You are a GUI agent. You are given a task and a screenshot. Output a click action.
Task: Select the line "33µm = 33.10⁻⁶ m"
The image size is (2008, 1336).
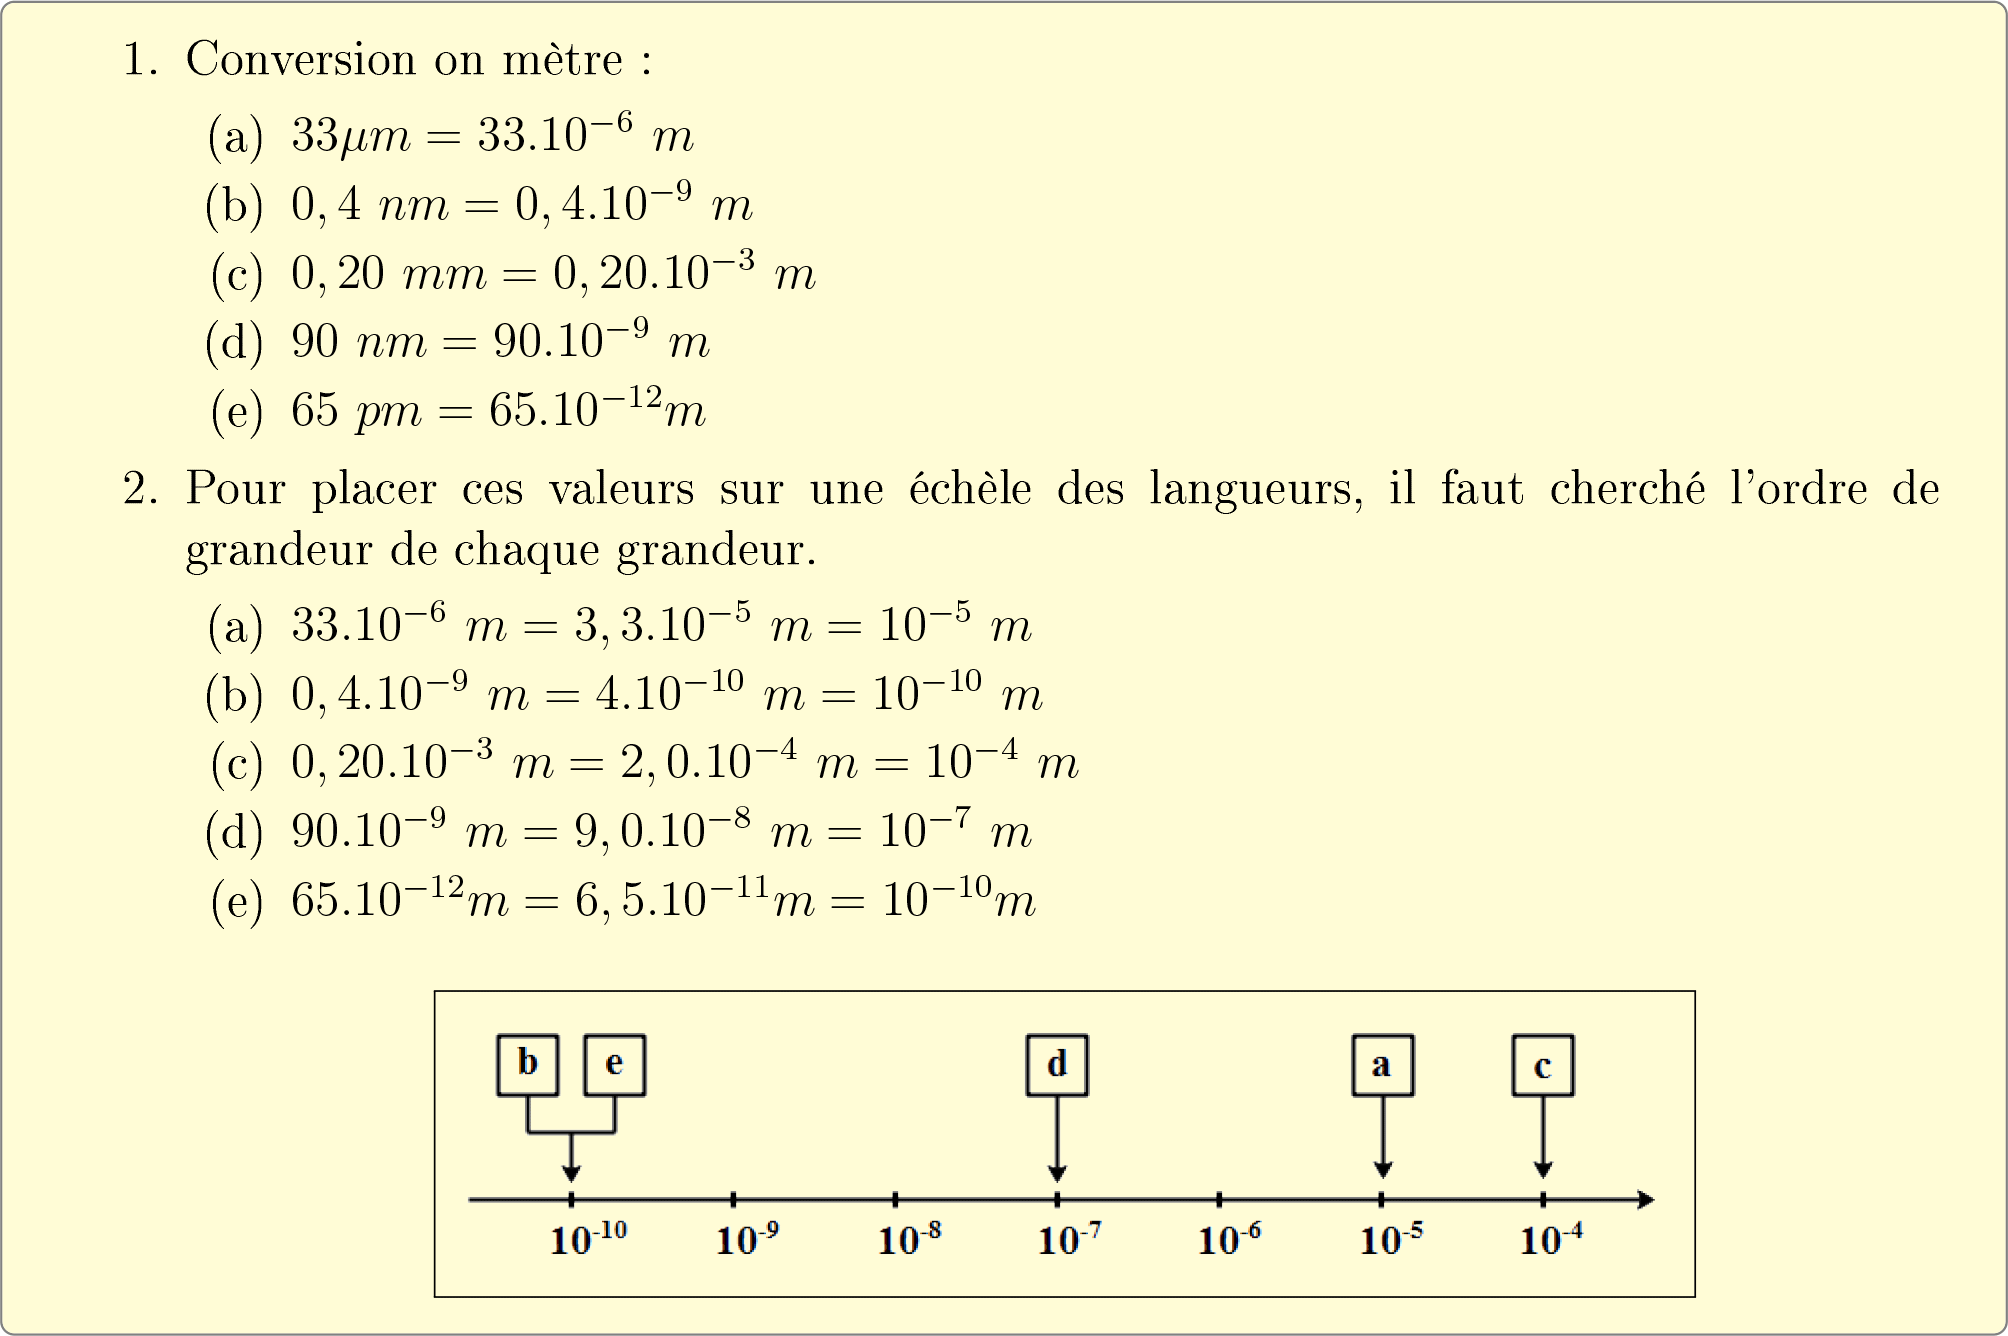tap(492, 135)
